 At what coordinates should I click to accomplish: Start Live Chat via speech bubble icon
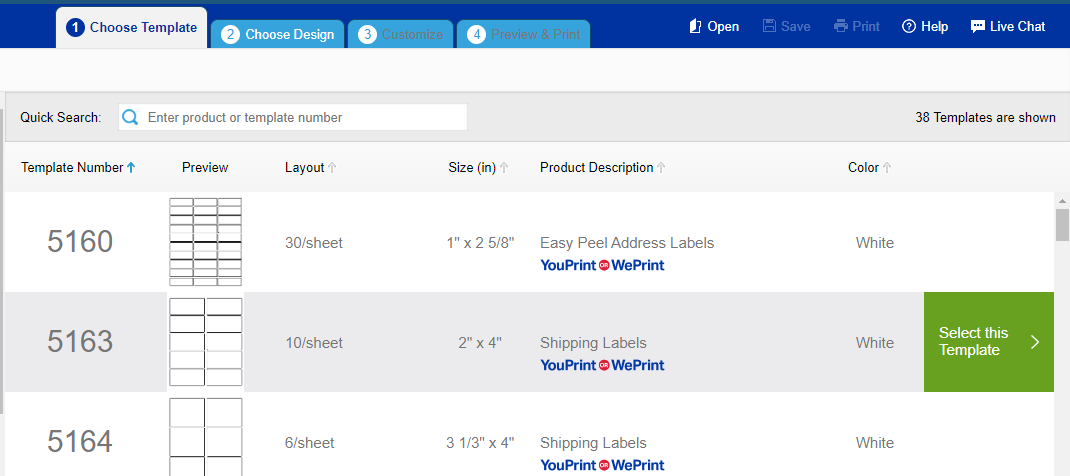(x=978, y=27)
